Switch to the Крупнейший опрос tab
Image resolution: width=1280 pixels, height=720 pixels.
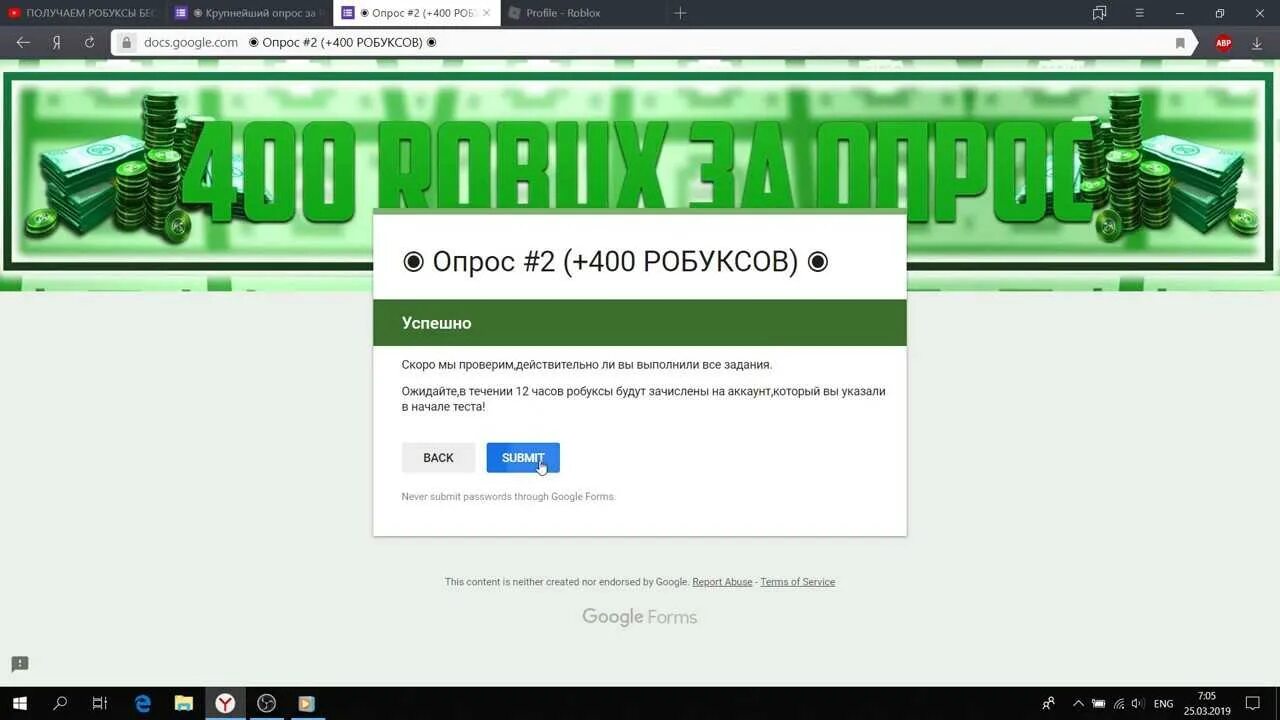(x=247, y=13)
